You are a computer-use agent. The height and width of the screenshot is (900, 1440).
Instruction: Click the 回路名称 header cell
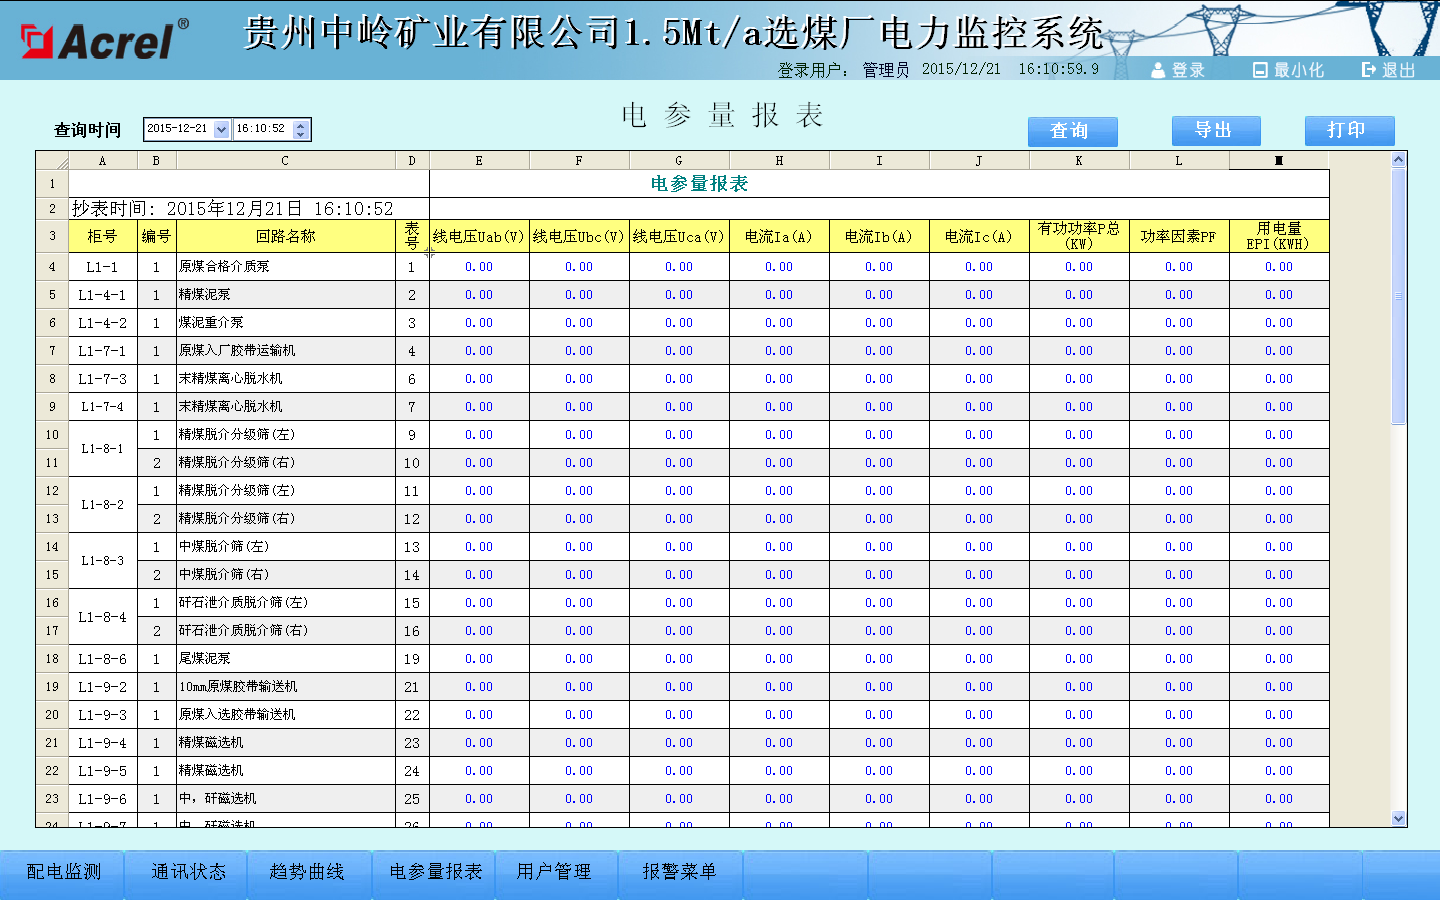coord(285,237)
